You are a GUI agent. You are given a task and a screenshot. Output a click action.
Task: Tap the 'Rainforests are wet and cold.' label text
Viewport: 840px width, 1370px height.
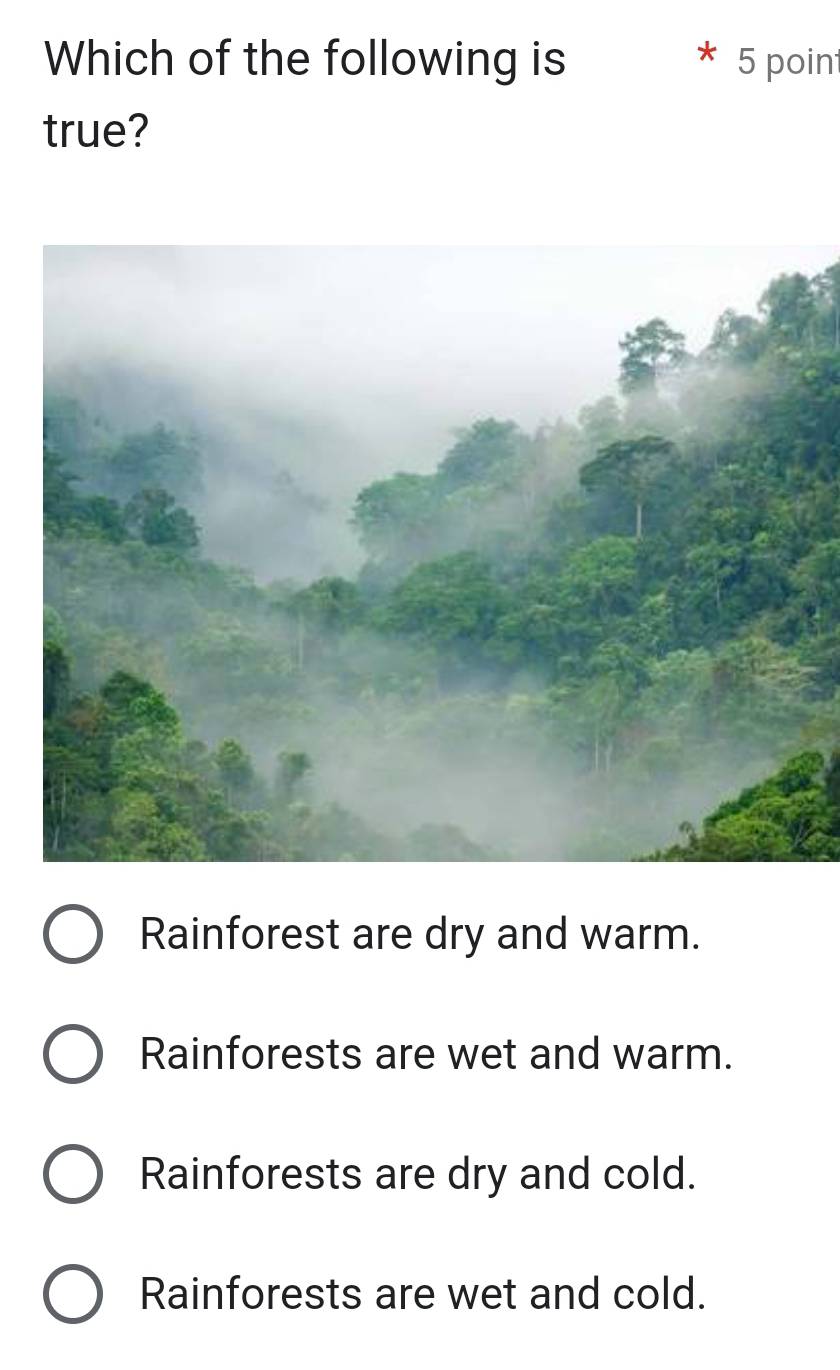[423, 1295]
